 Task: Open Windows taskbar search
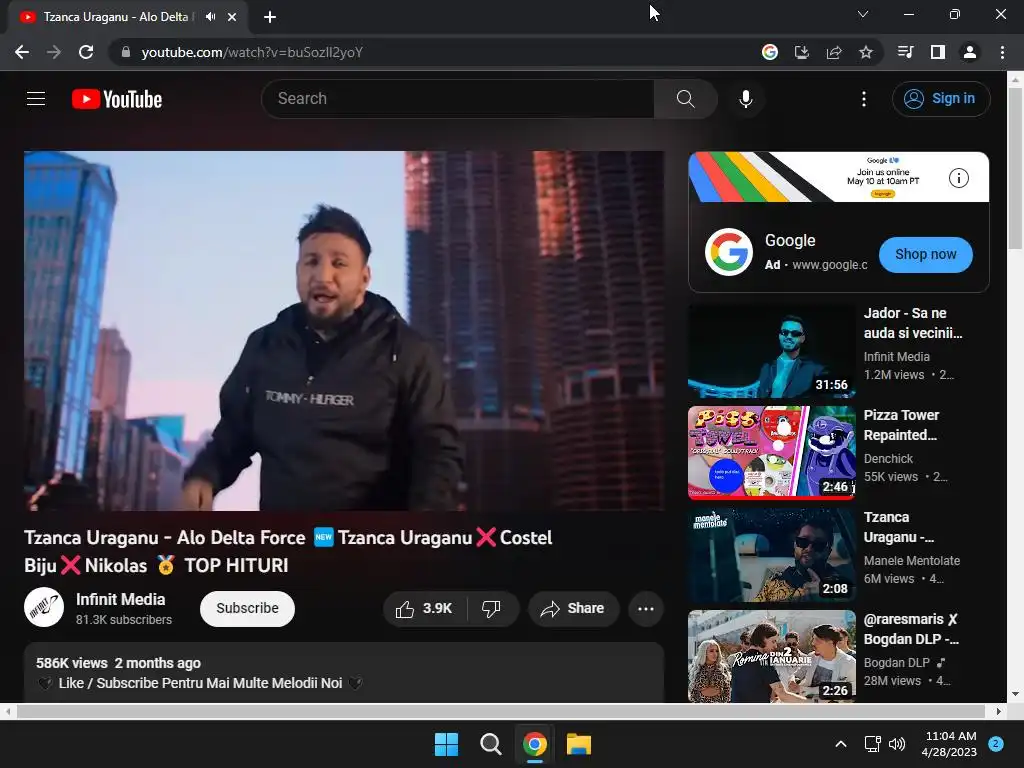point(490,744)
